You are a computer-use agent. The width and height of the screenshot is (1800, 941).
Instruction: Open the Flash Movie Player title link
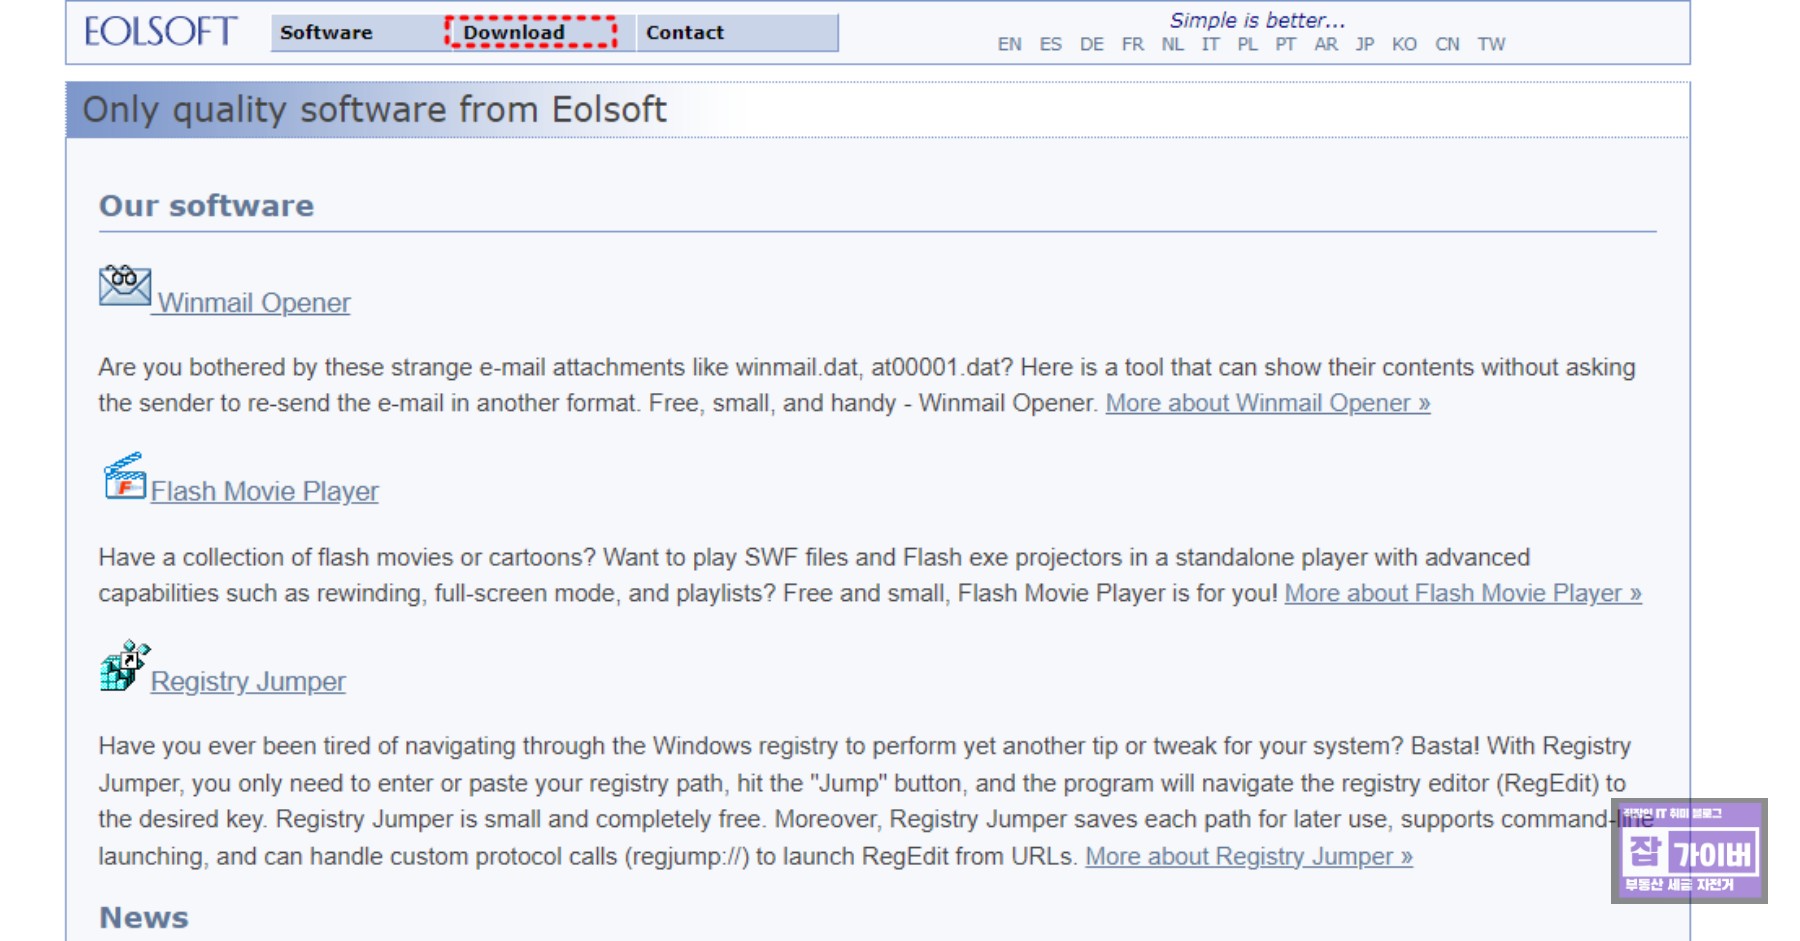tap(264, 492)
